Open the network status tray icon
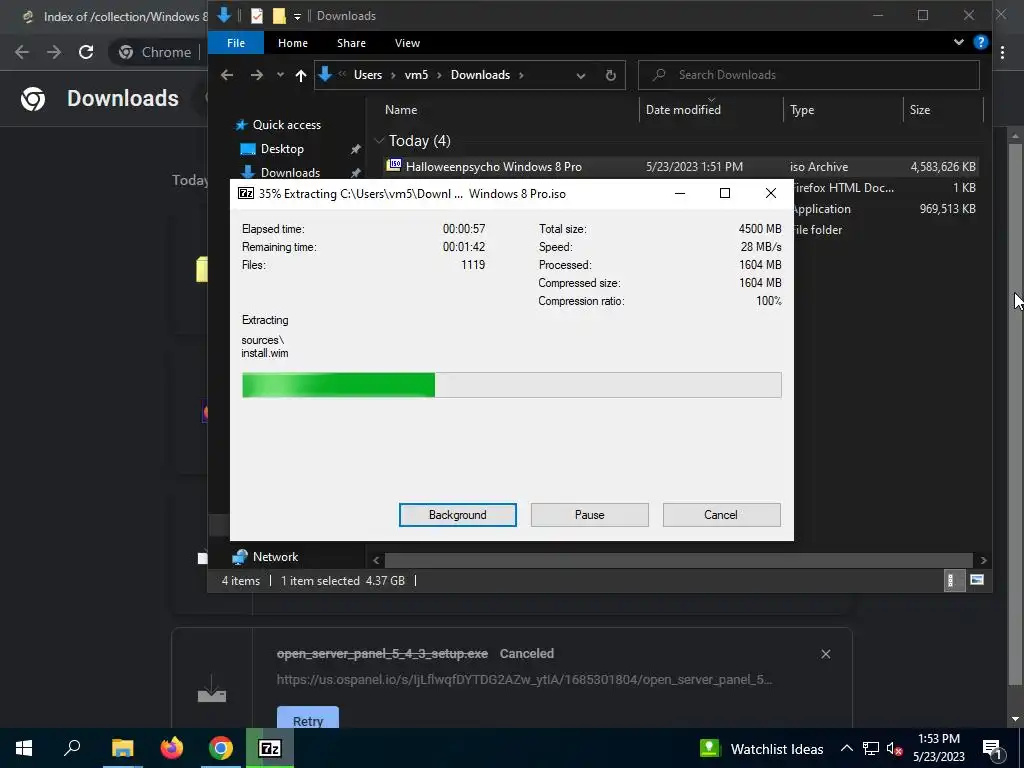 871,748
